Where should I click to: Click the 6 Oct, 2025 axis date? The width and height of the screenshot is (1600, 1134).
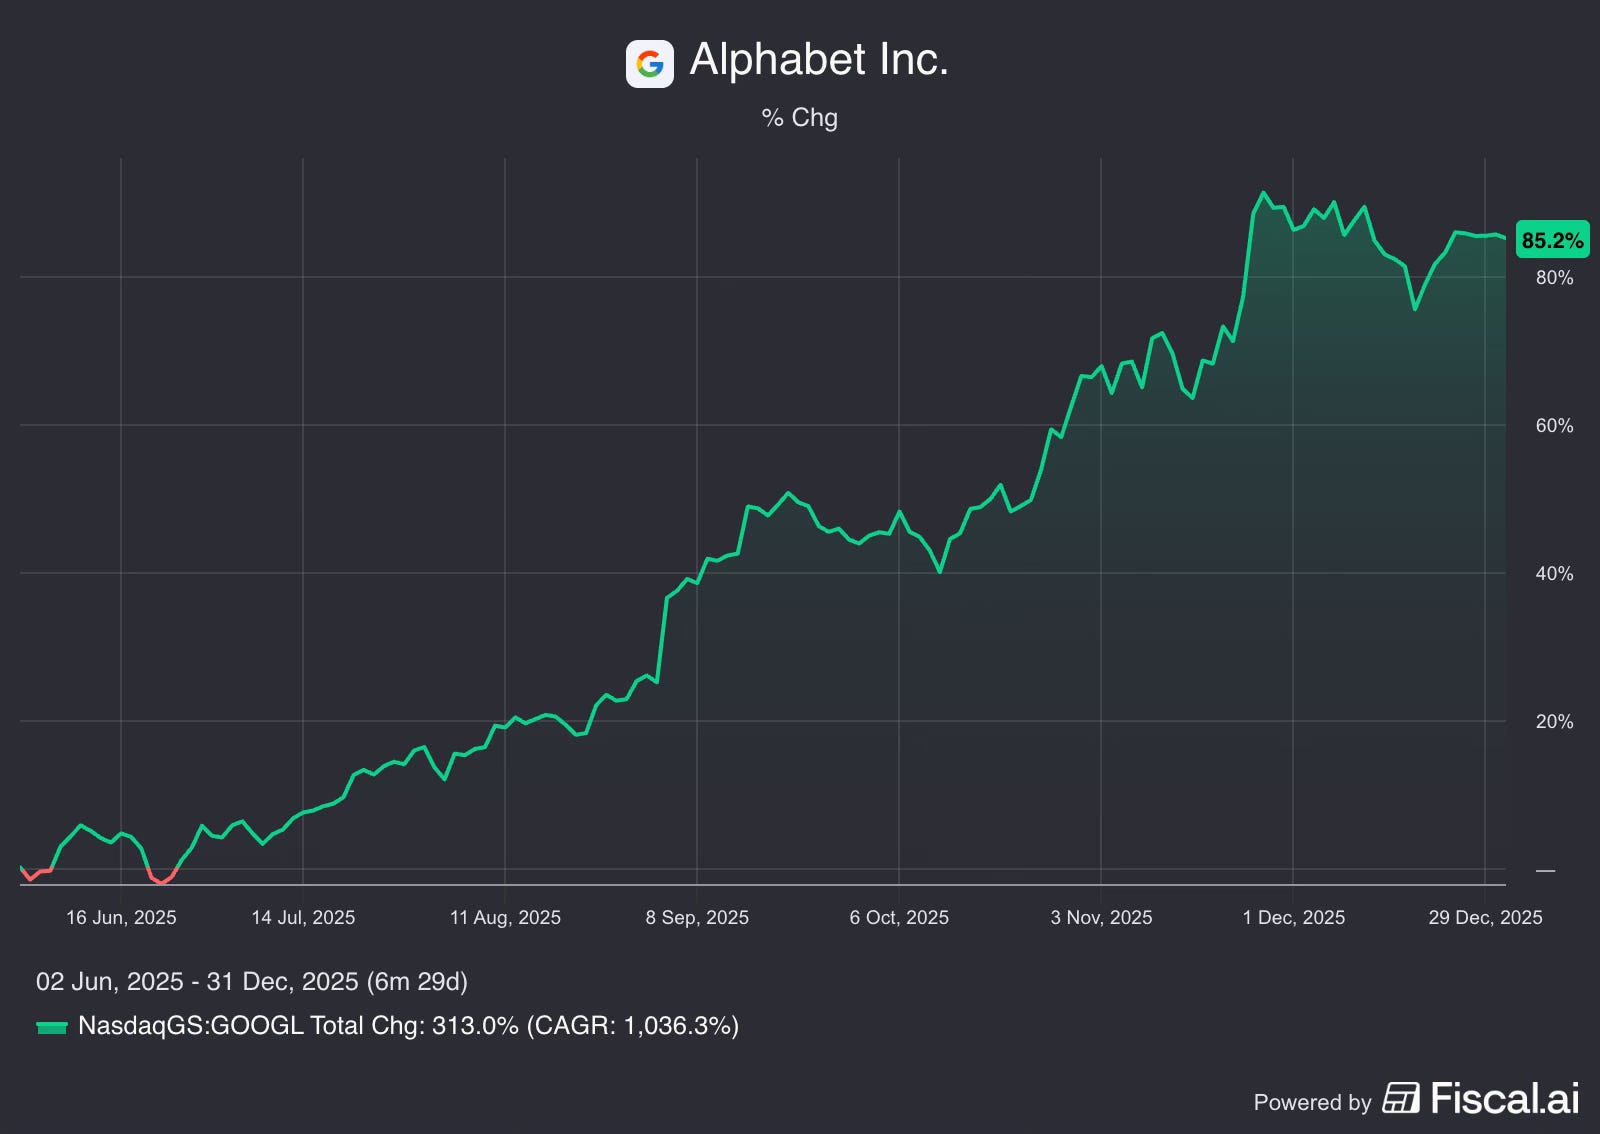[899, 918]
